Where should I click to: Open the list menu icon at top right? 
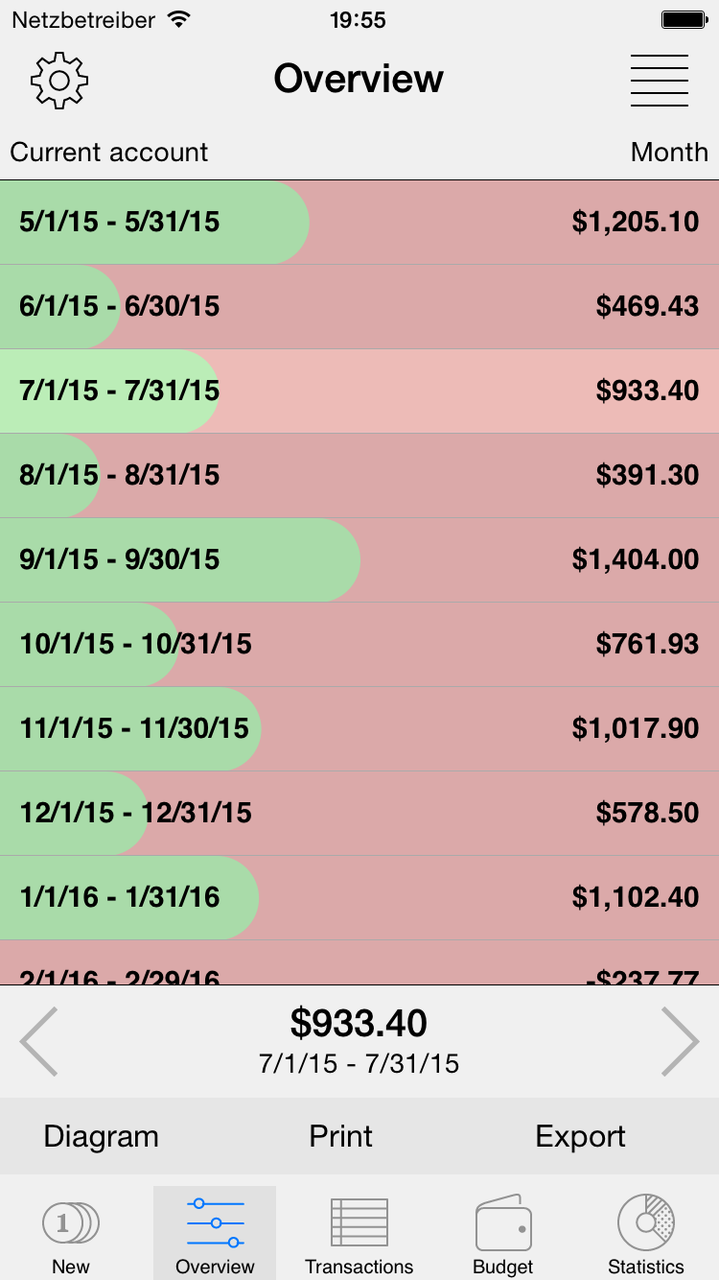(659, 80)
